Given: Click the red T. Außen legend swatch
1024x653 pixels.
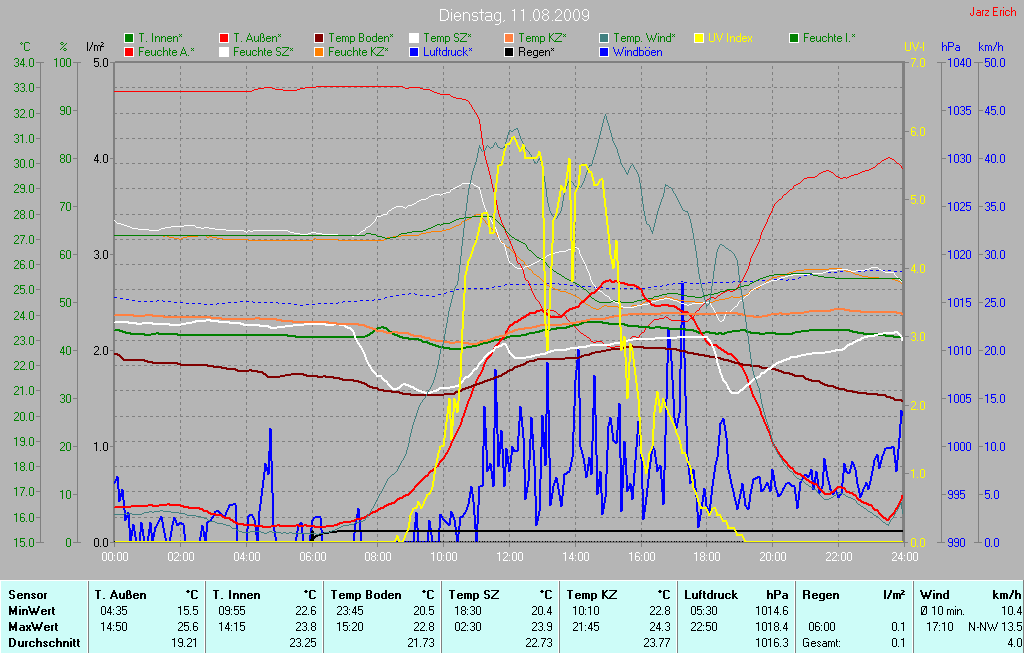Looking at the screenshot, I should tap(224, 39).
